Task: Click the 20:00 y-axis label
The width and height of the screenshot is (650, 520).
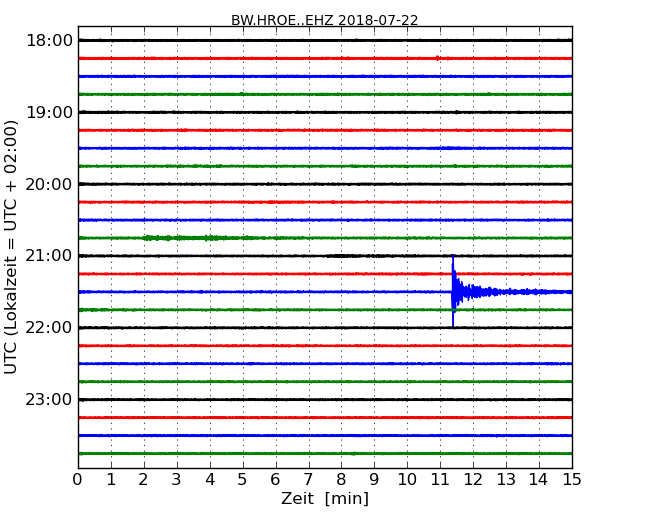Action: (49, 184)
